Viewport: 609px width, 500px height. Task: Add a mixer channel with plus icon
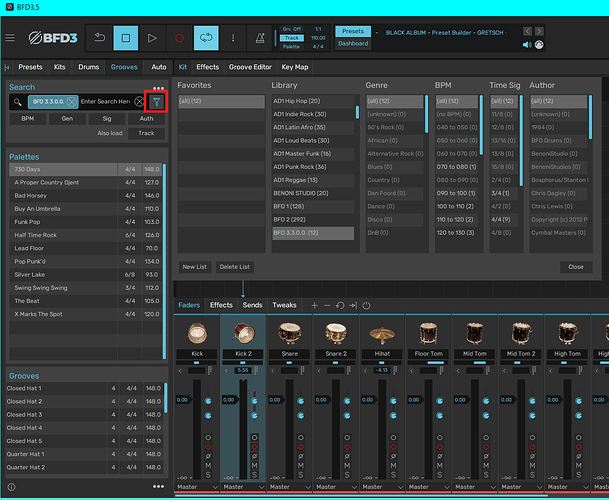pyautogui.click(x=314, y=305)
